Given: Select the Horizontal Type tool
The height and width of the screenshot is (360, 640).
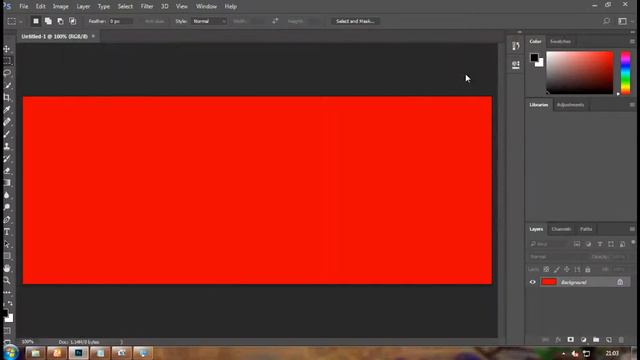Looking at the screenshot, I should [7, 232].
